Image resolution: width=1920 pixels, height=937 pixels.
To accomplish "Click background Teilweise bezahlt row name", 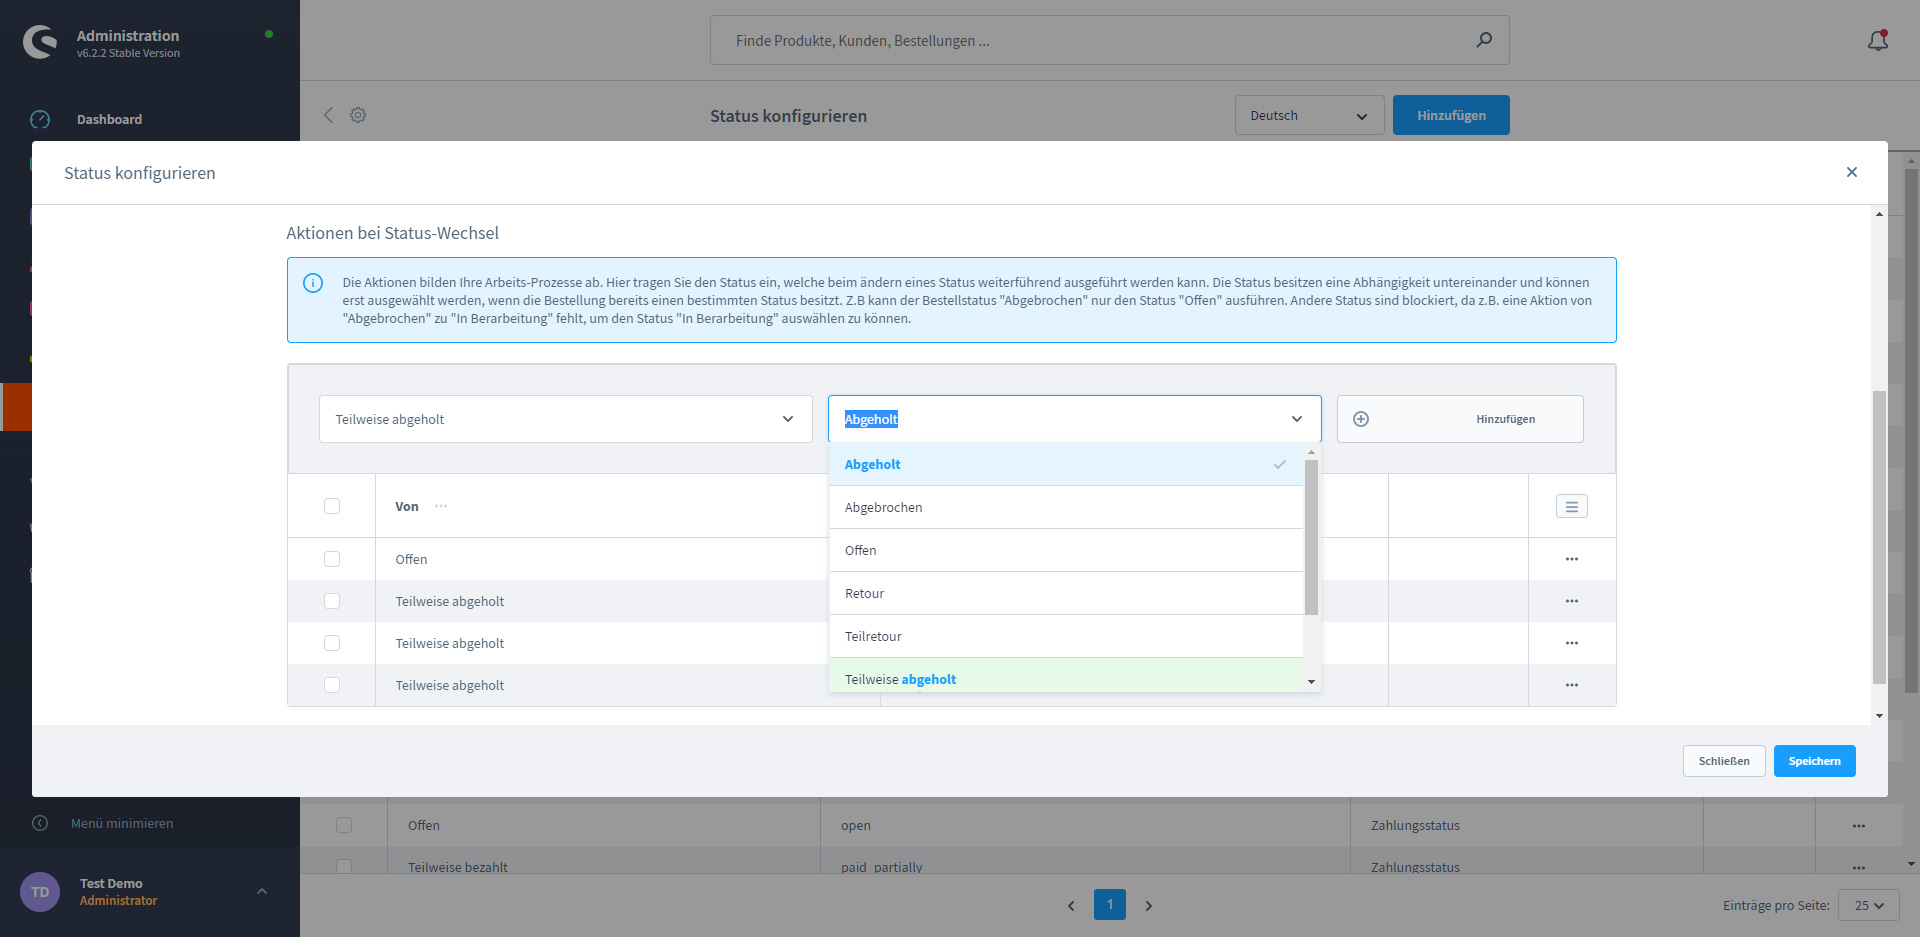I will (458, 867).
